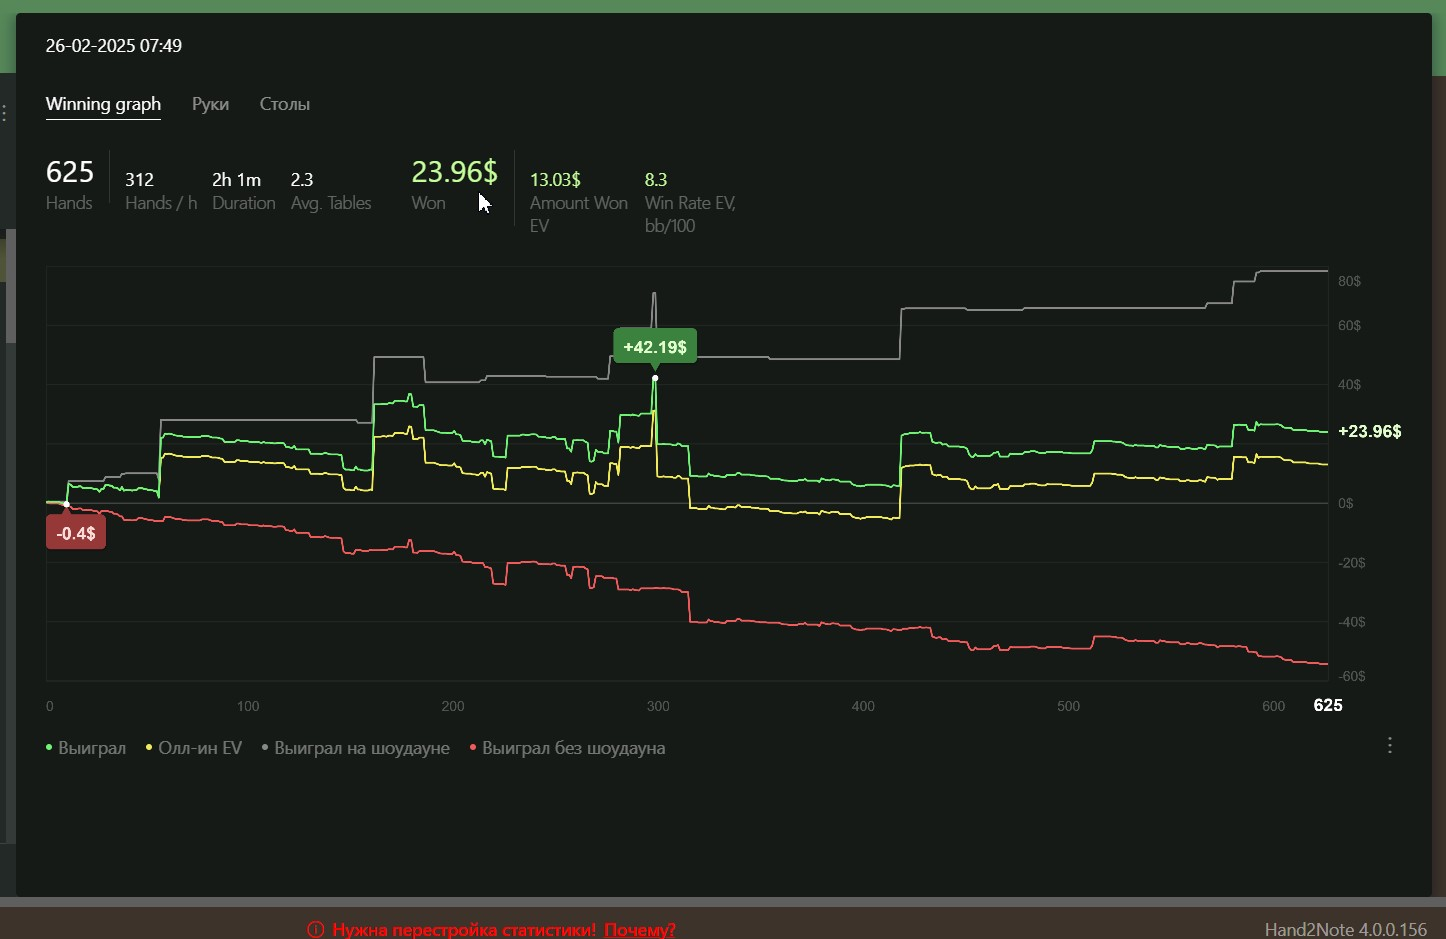The image size is (1446, 939).
Task: Click the 300 x-axis label
Action: (658, 706)
